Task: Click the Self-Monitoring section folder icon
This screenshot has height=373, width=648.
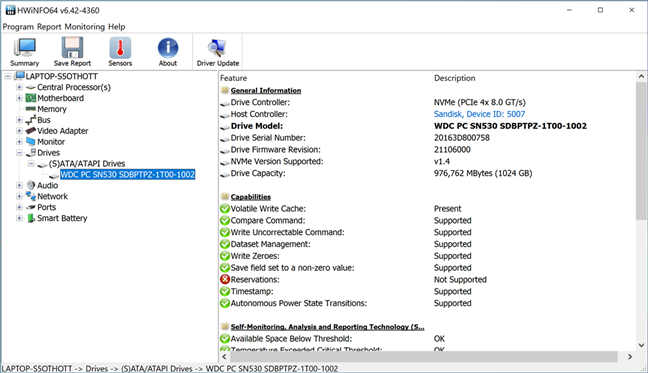Action: [224, 326]
